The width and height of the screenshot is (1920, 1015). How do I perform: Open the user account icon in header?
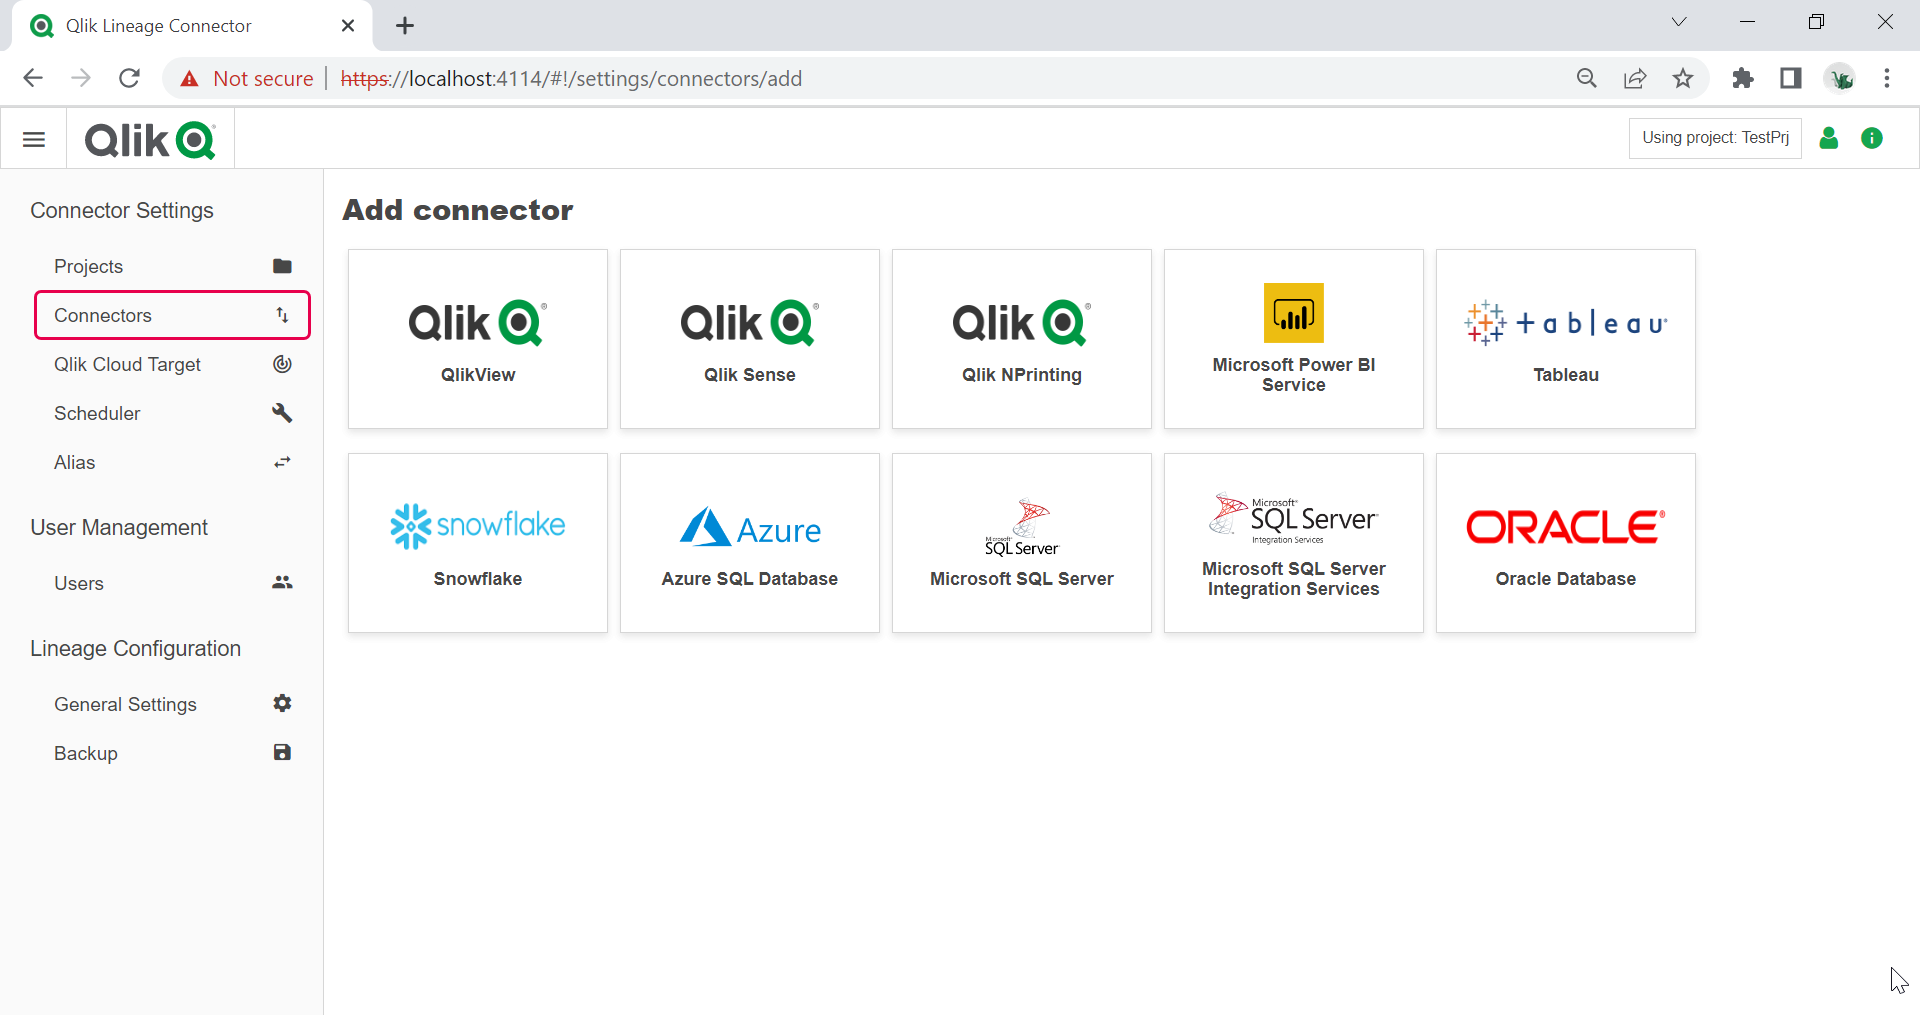tap(1829, 138)
